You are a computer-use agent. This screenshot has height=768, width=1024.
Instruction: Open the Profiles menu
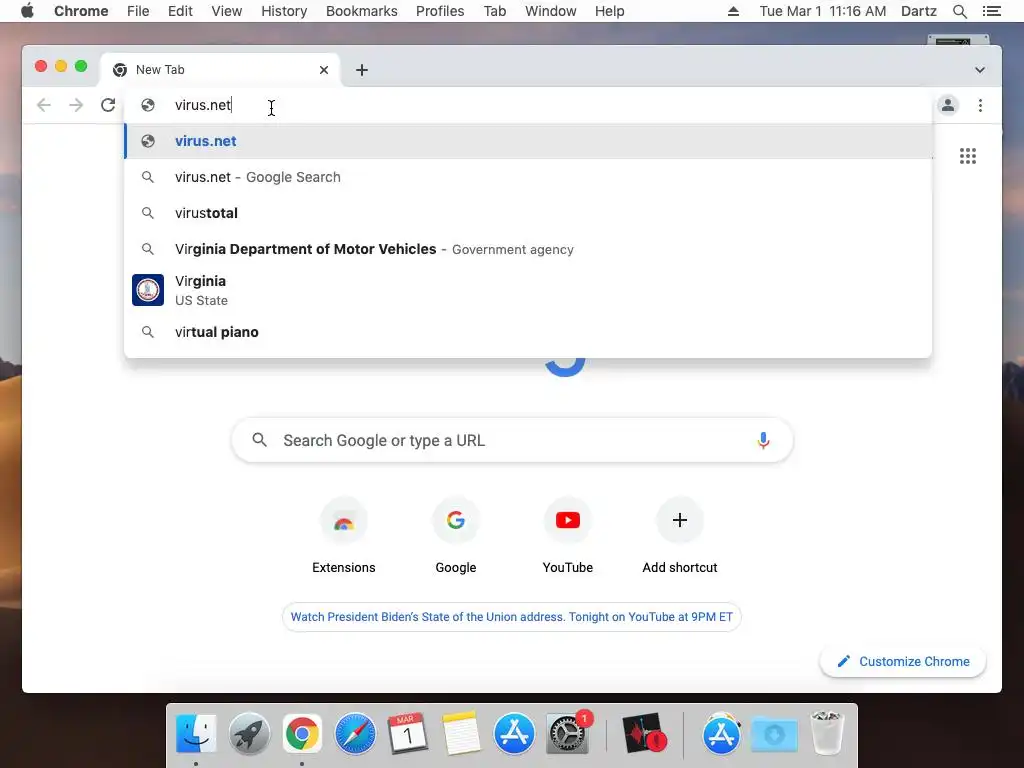[x=440, y=11]
